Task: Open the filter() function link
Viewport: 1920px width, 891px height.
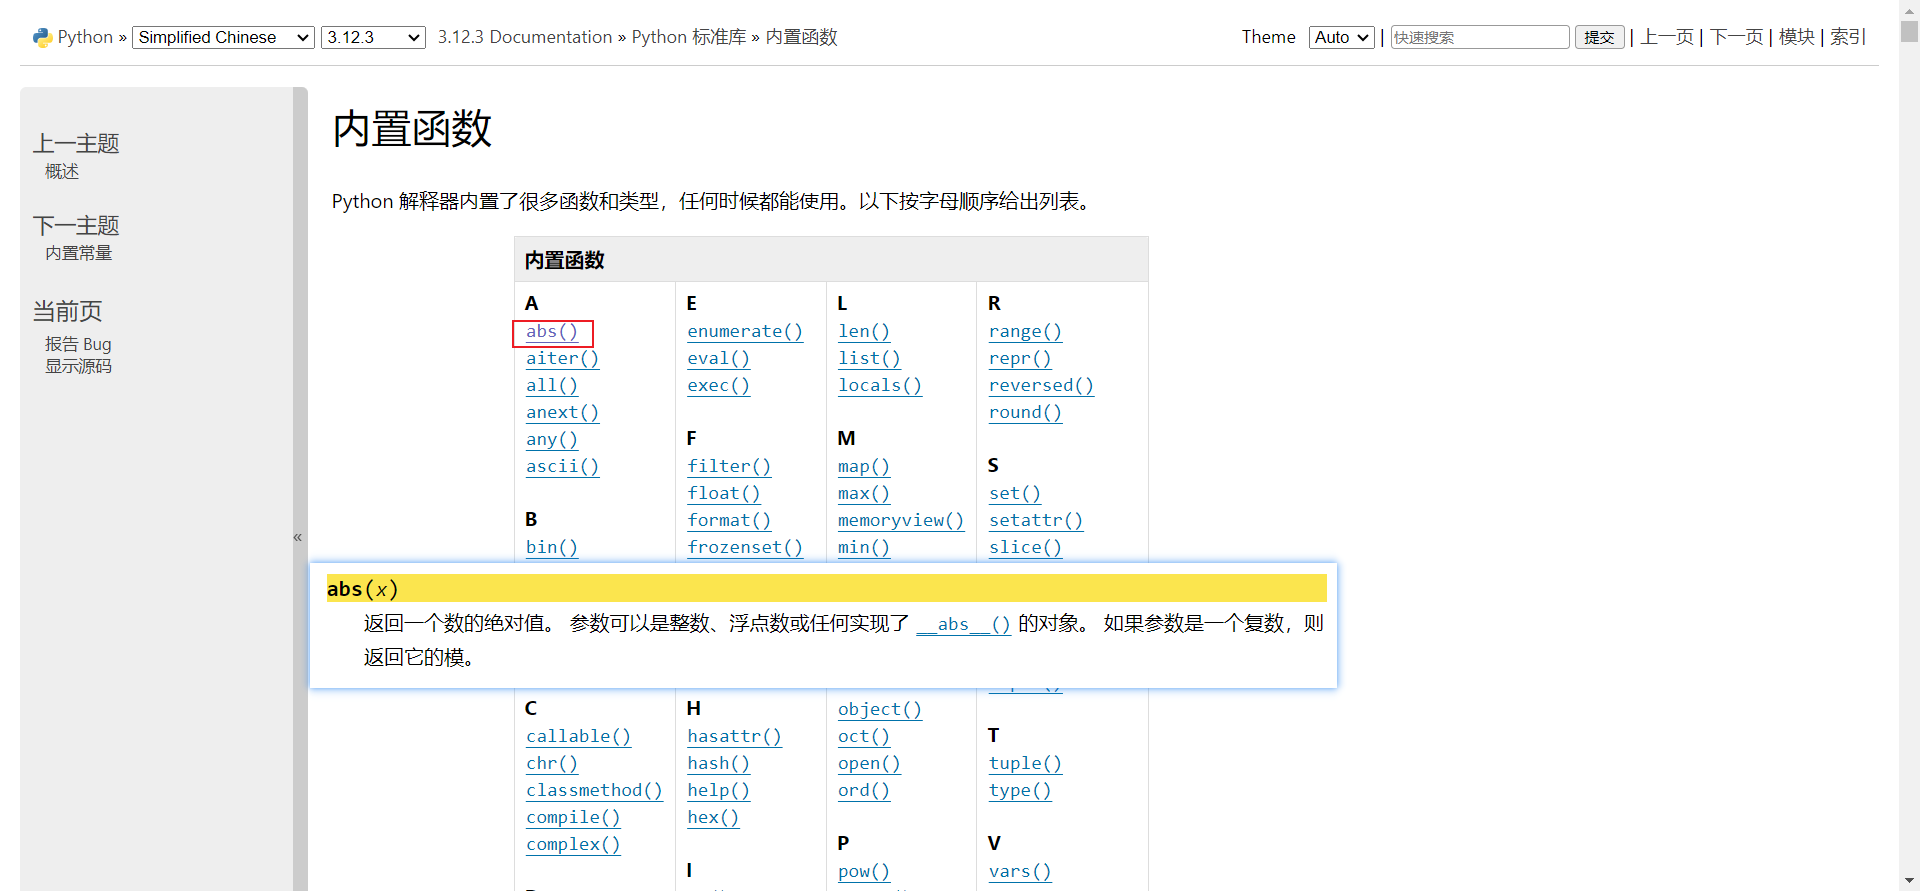Action: pyautogui.click(x=729, y=467)
